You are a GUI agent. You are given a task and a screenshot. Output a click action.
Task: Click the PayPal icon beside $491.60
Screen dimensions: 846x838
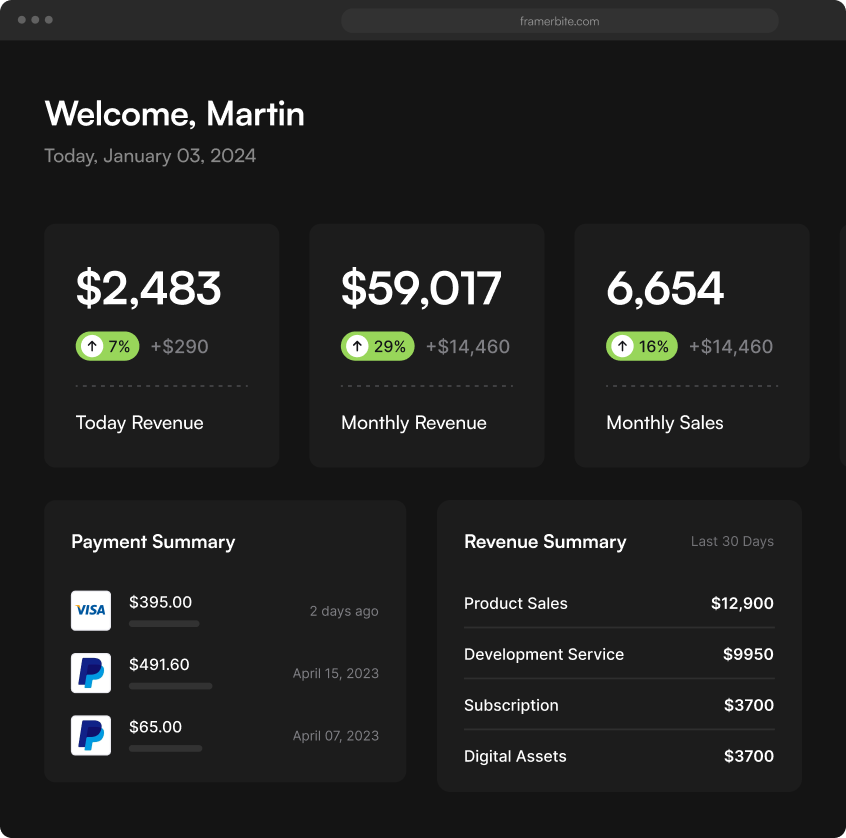point(91,673)
